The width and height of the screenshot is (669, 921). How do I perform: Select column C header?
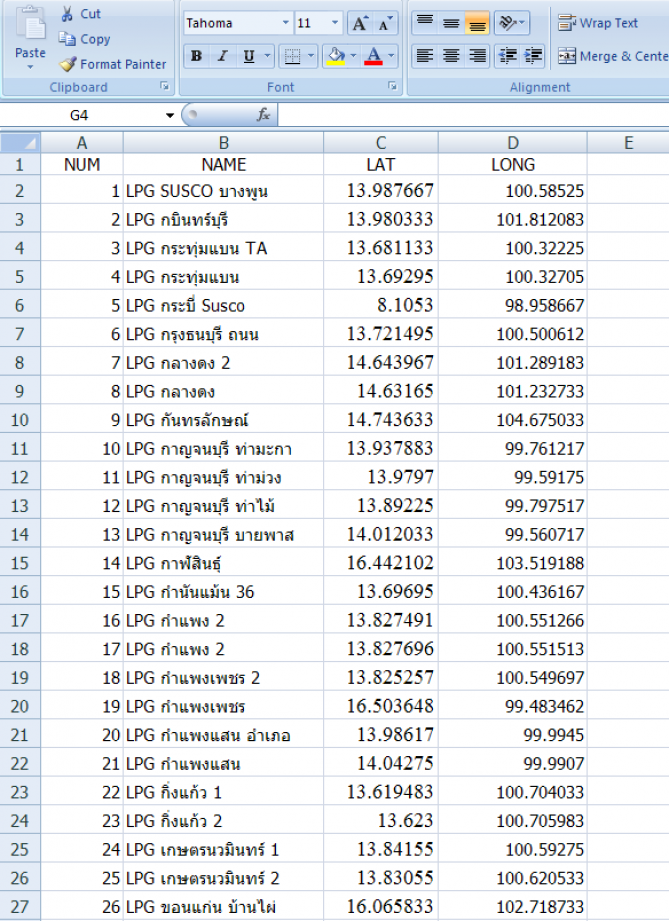(381, 143)
